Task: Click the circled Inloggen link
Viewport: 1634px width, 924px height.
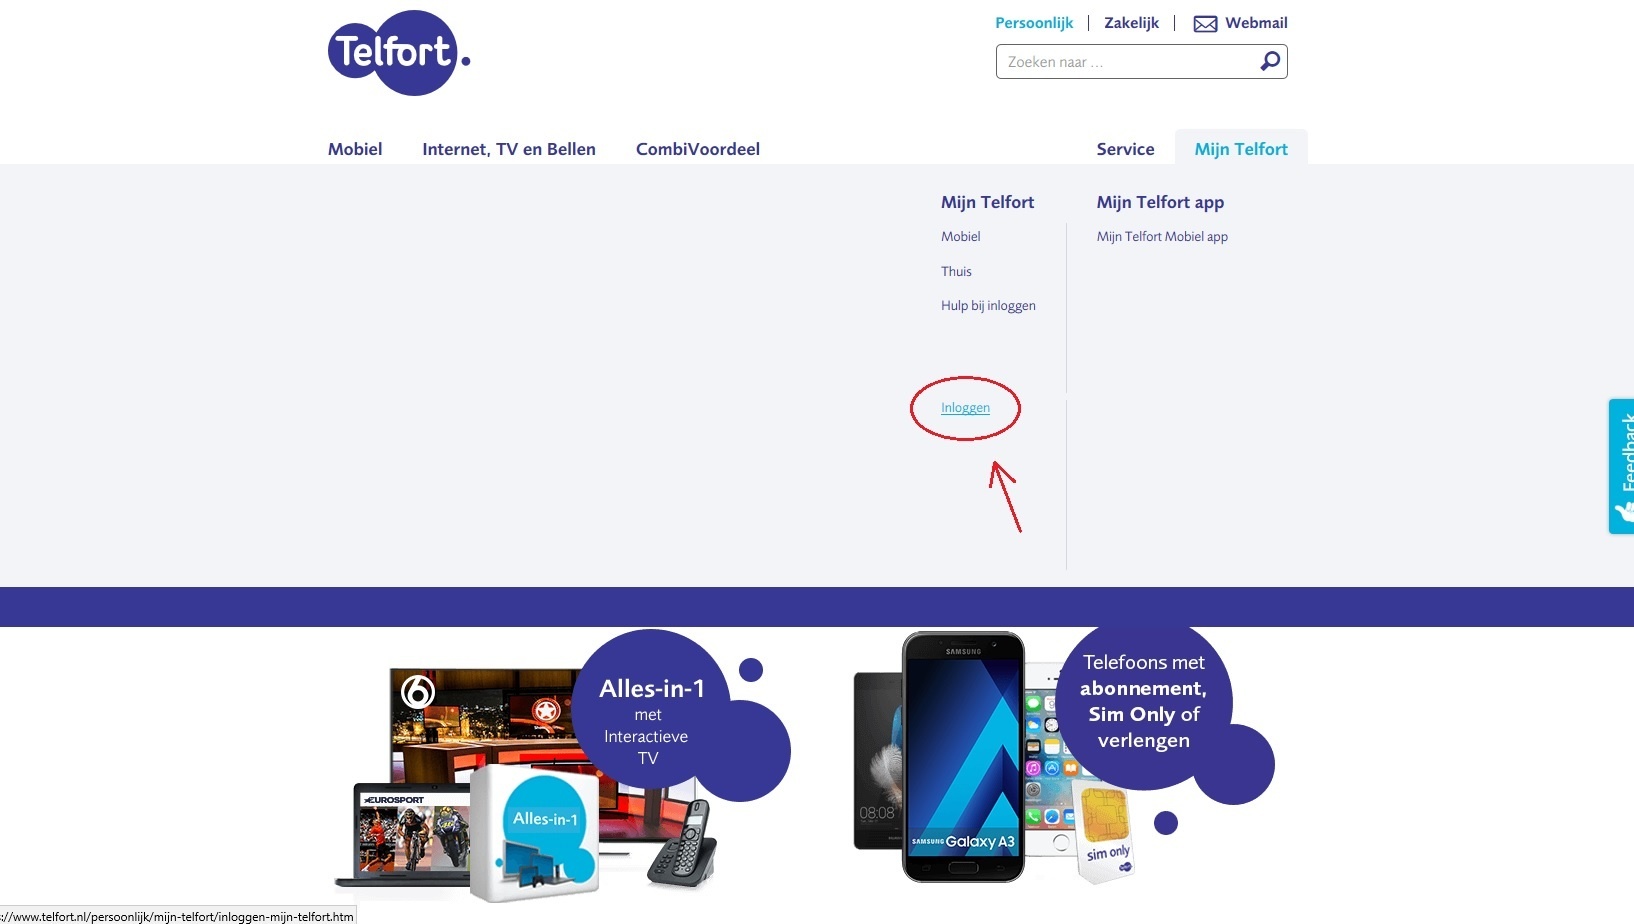Action: [x=965, y=408]
